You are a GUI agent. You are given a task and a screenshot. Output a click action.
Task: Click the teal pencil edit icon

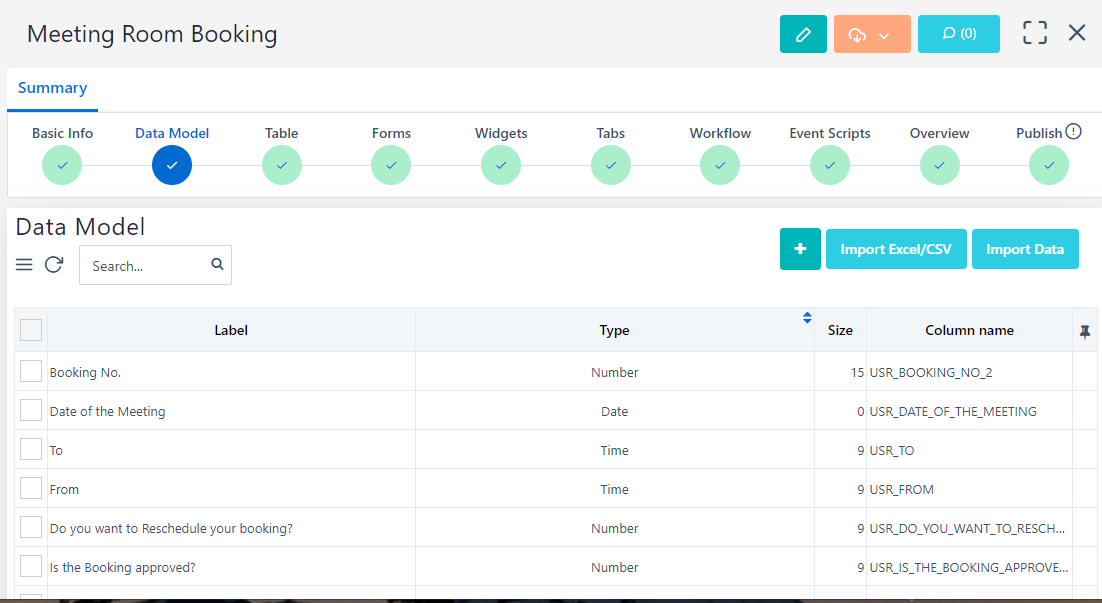[x=803, y=34]
